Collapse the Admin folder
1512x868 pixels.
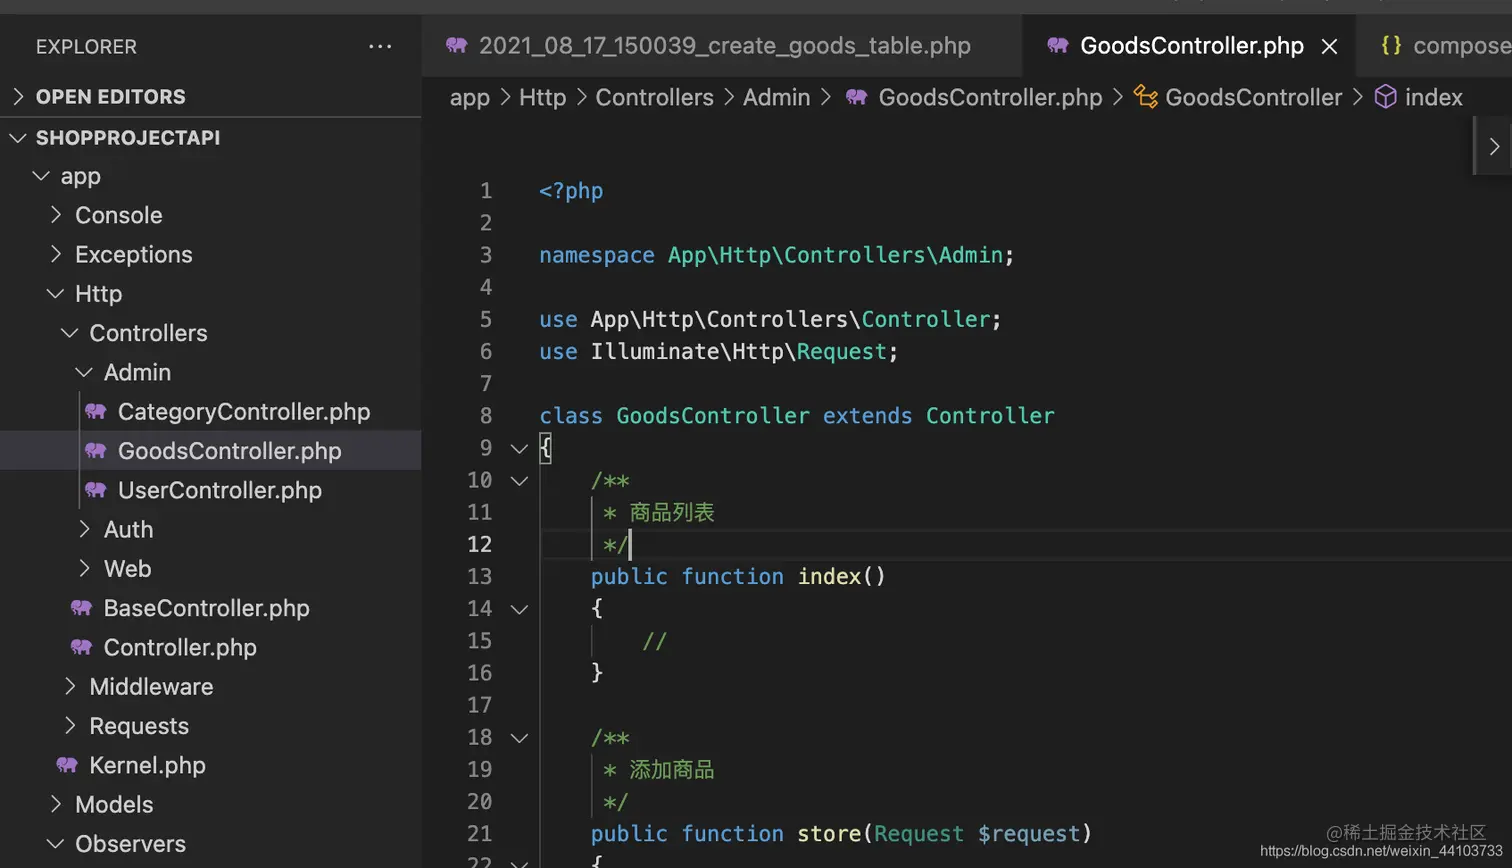click(x=85, y=372)
